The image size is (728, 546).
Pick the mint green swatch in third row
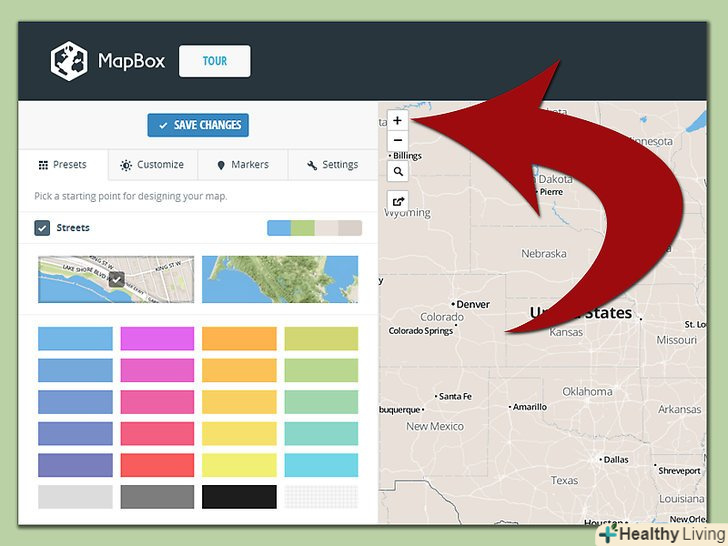click(321, 402)
